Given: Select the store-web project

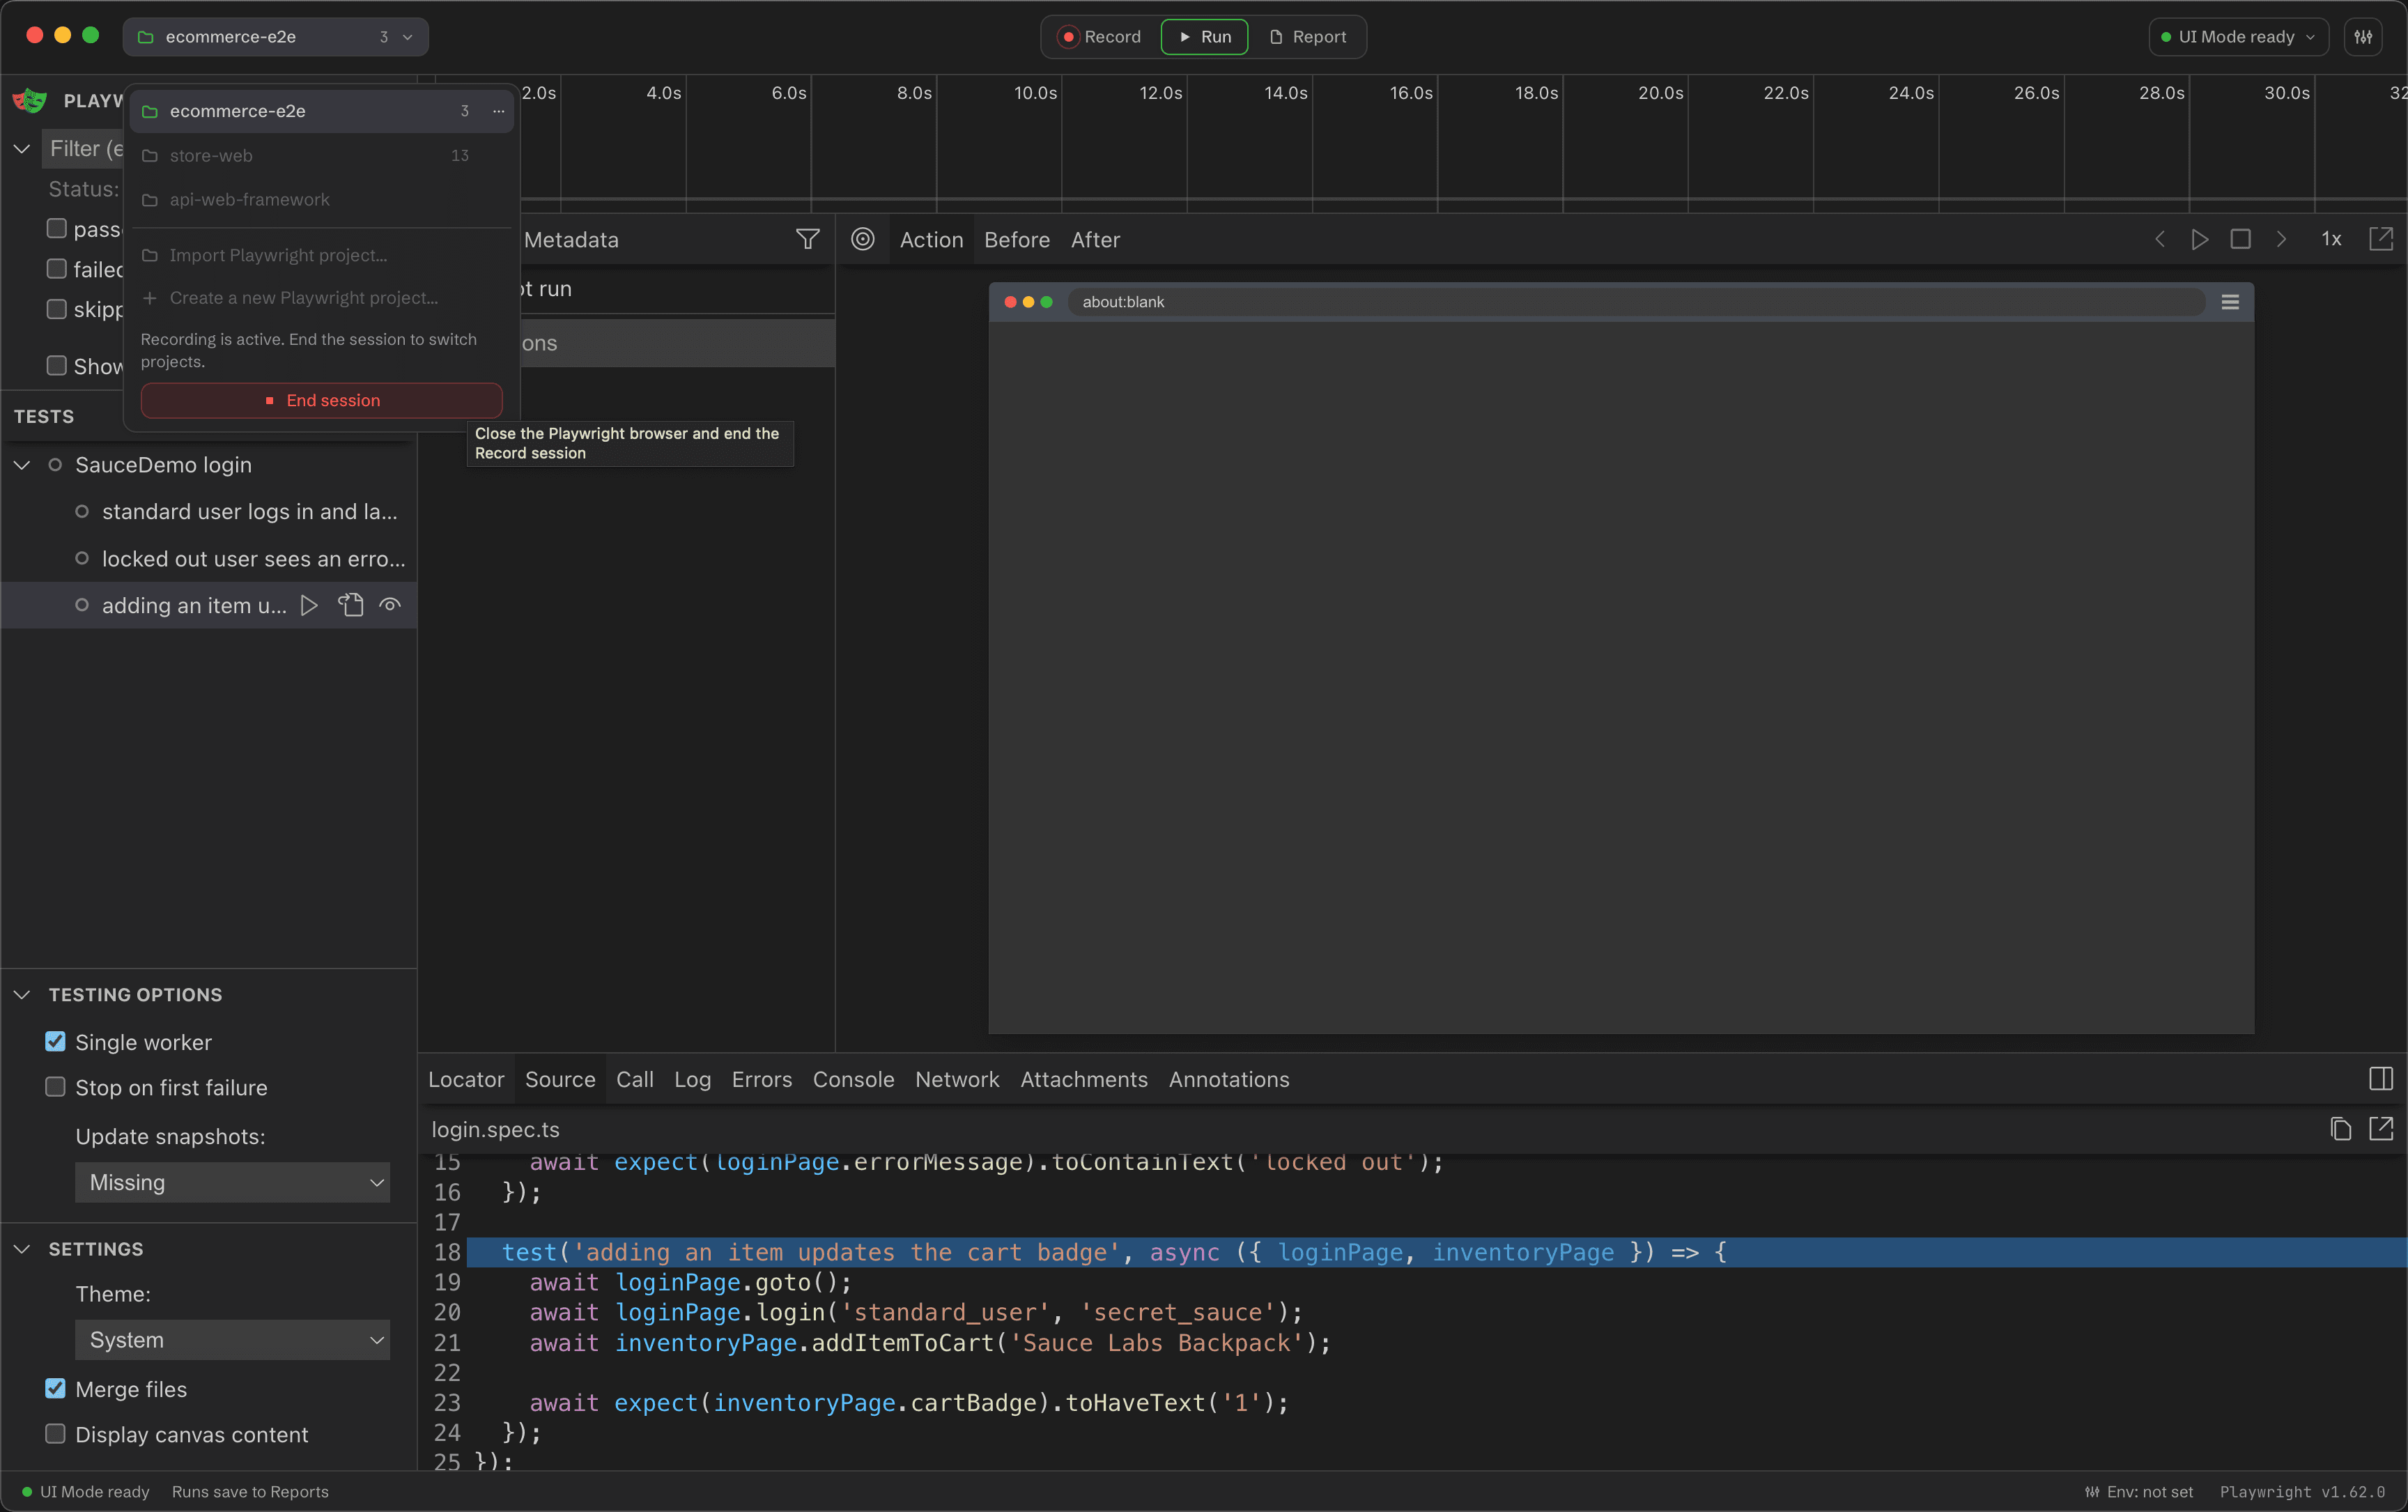Looking at the screenshot, I should point(320,155).
